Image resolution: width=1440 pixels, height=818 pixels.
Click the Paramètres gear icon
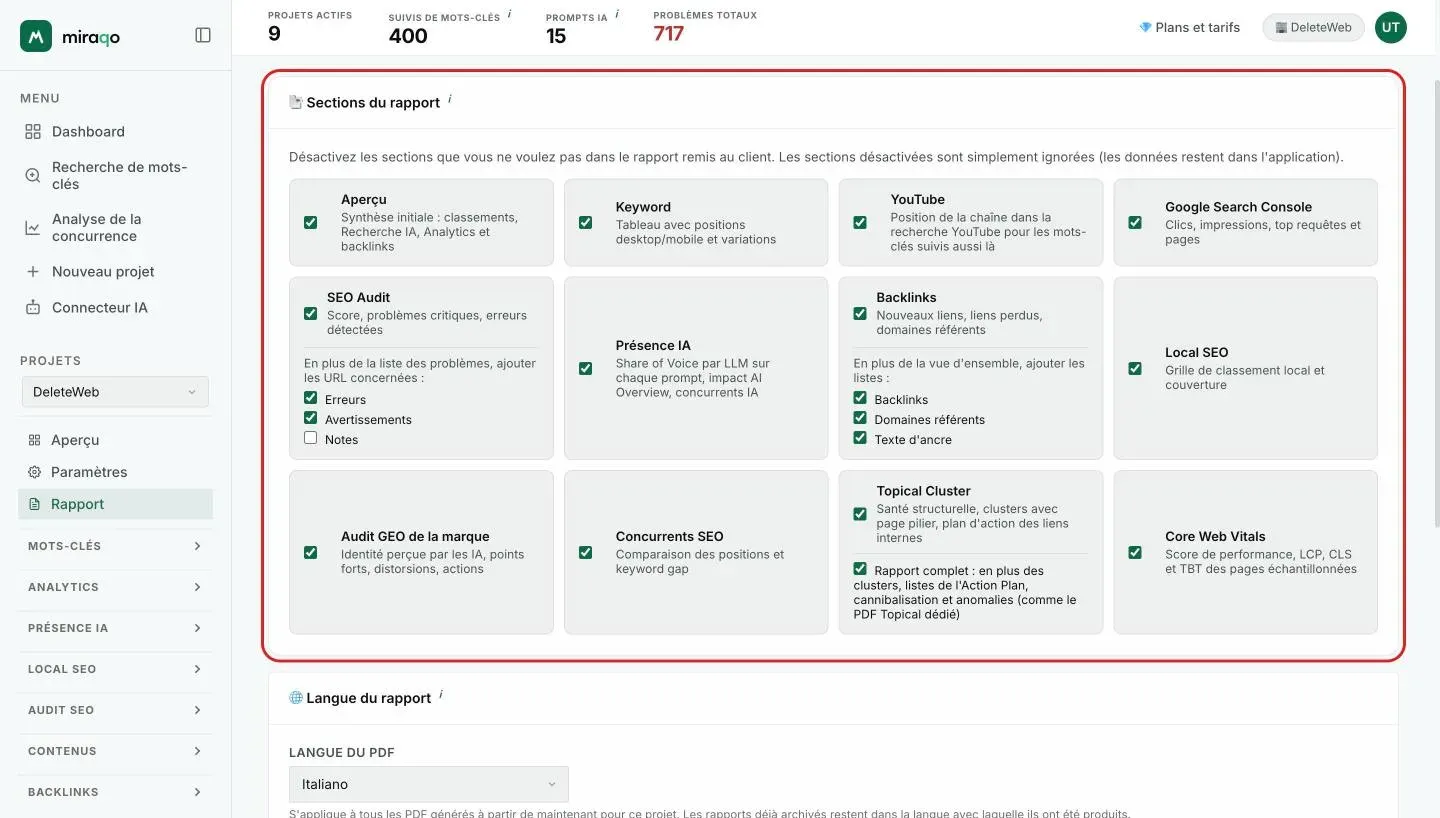(34, 472)
